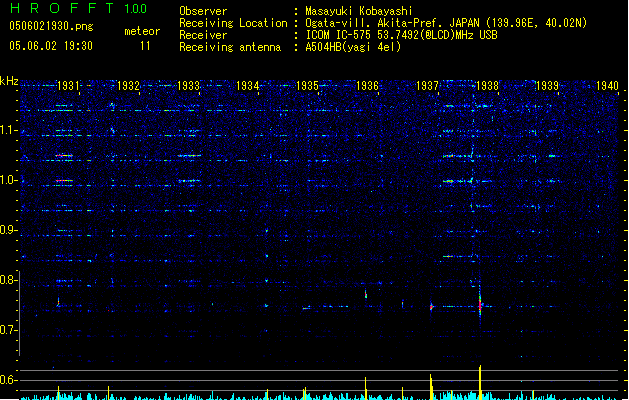The width and height of the screenshot is (629, 400).
Task: Click the time axis label 1937
Action: point(427,85)
